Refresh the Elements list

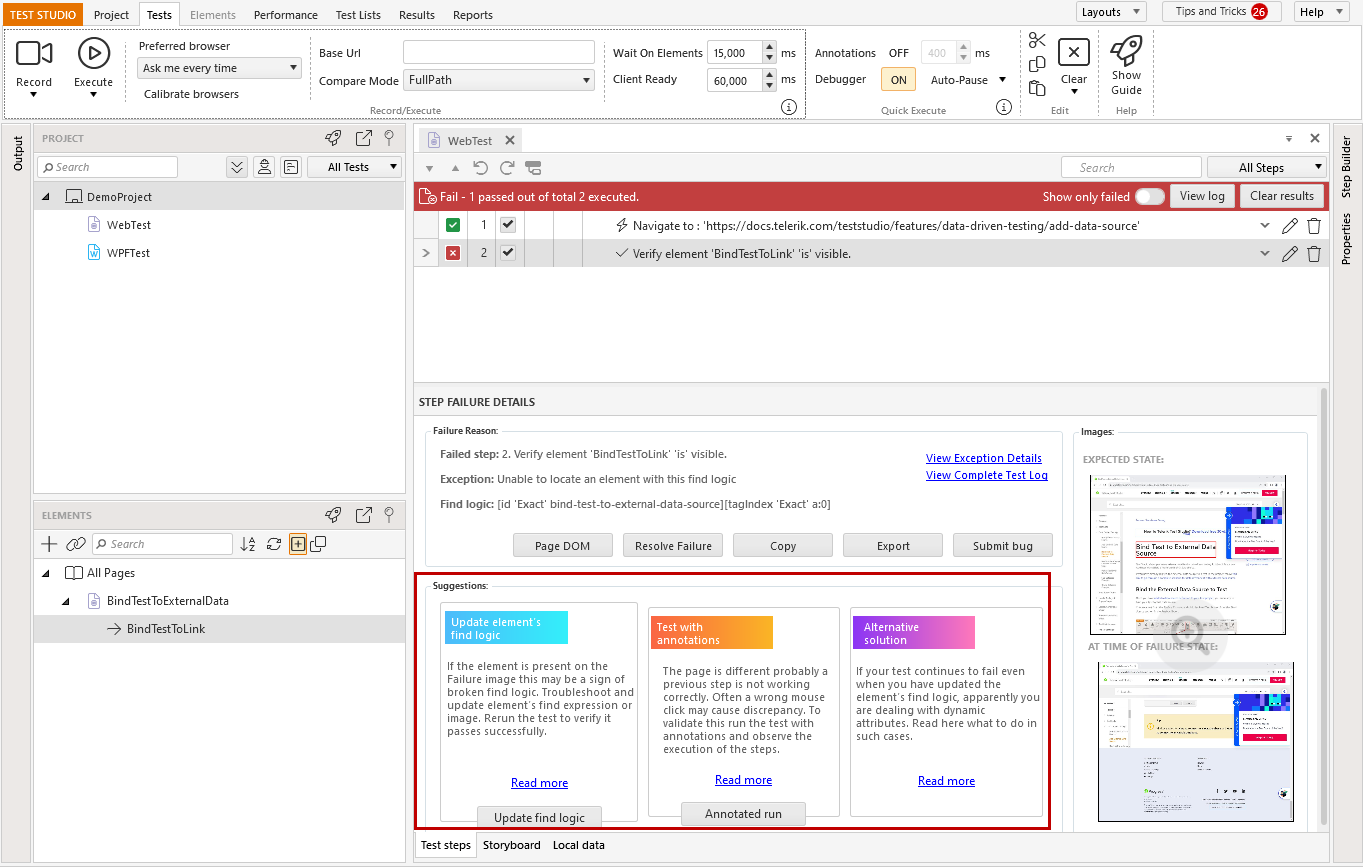273,544
